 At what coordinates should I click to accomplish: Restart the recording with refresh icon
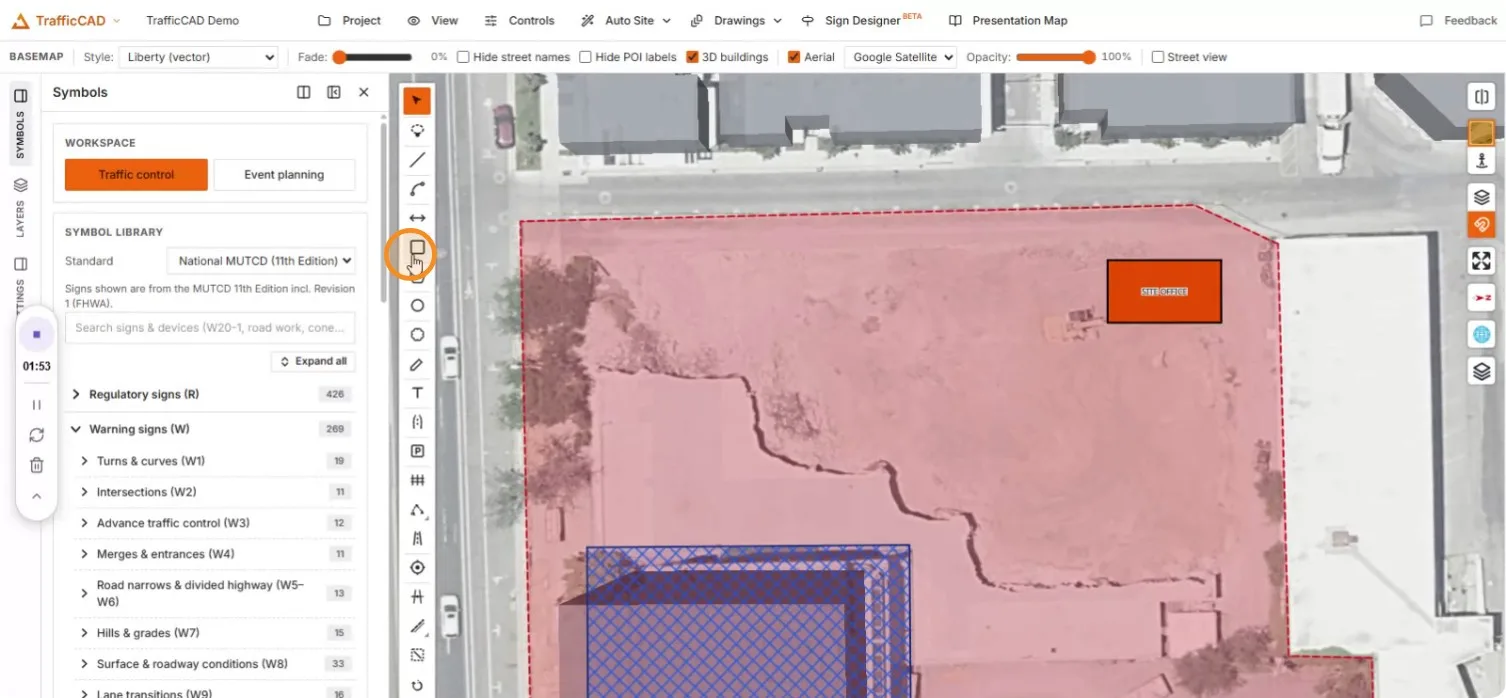click(x=36, y=435)
